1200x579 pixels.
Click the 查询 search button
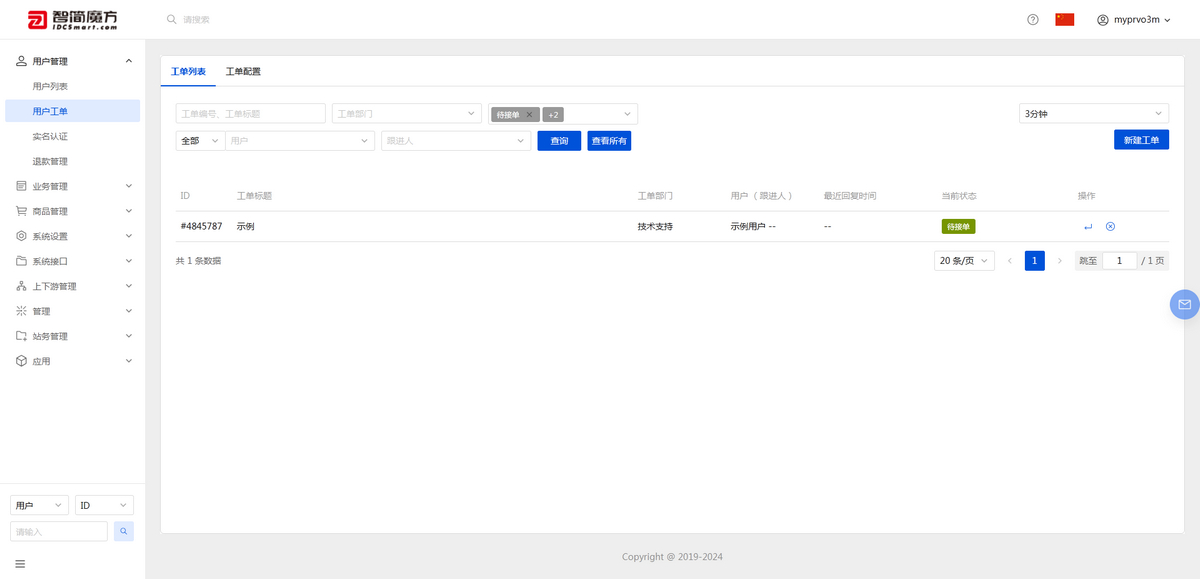coord(559,141)
